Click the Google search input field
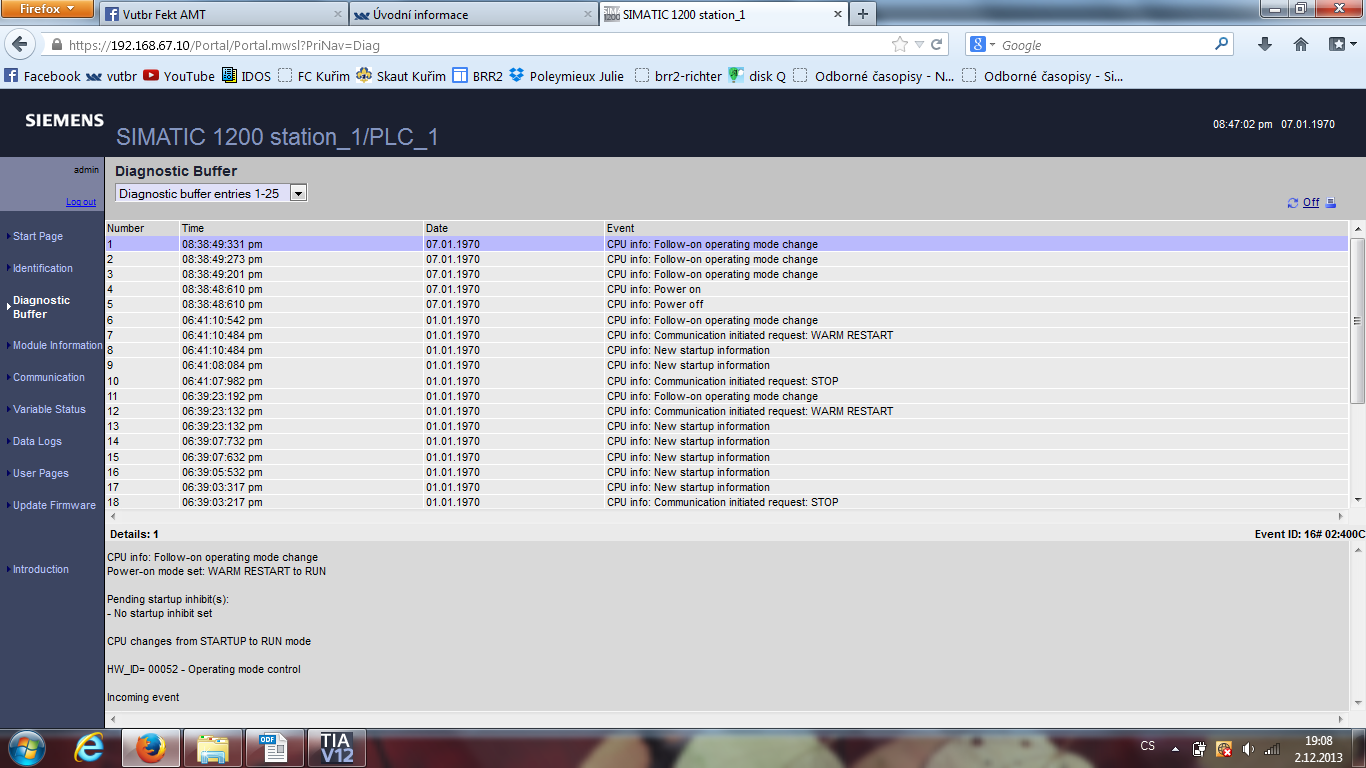1366x768 pixels. [x=1105, y=45]
